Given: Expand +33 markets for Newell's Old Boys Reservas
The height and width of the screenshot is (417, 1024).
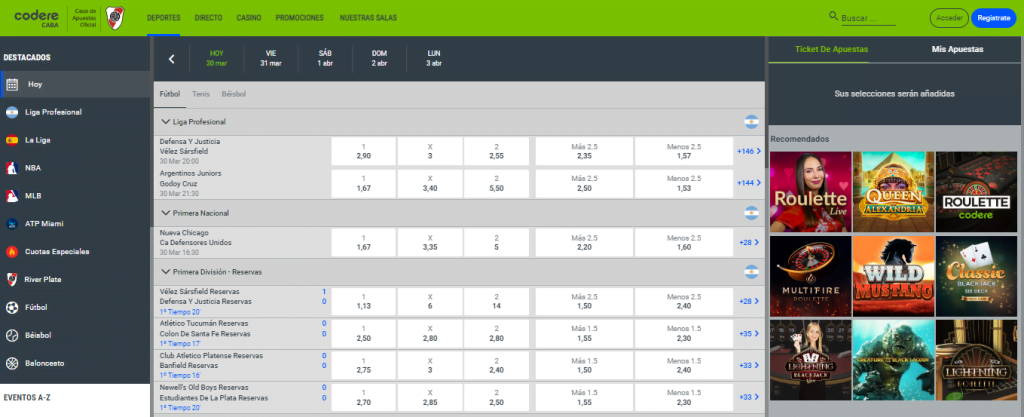Looking at the screenshot, I should [748, 397].
